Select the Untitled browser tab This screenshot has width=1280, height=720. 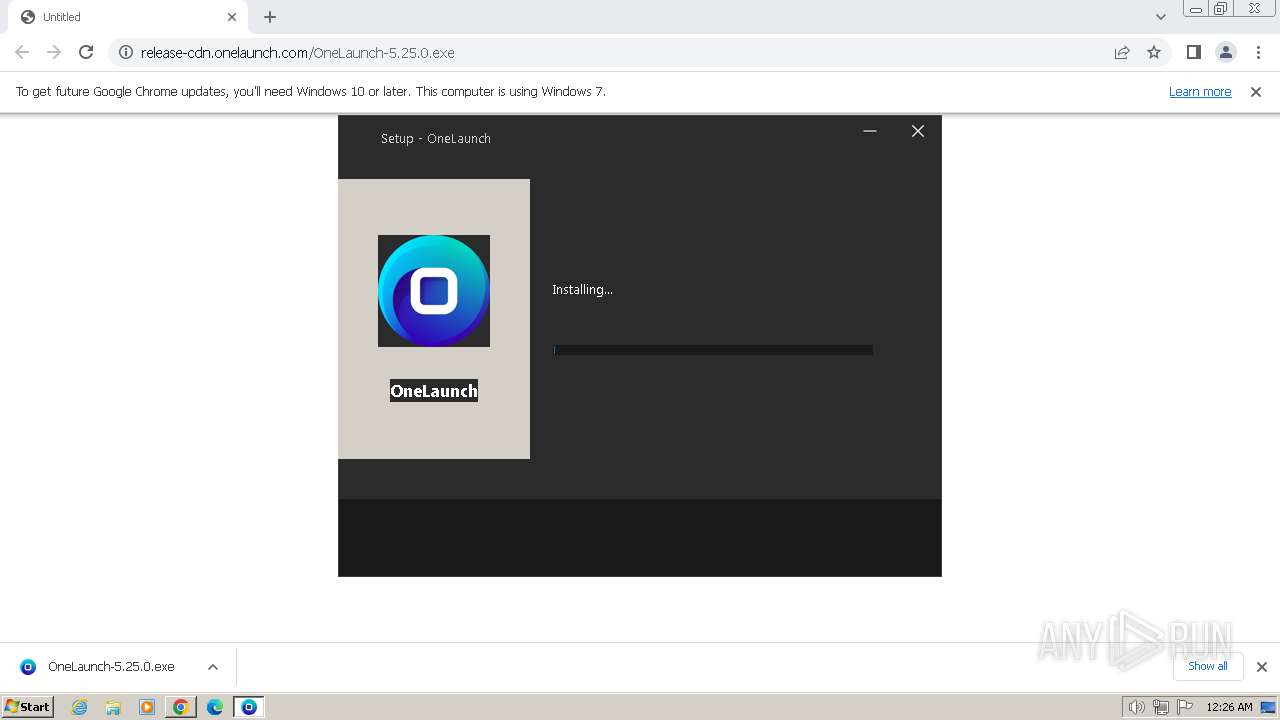(129, 17)
